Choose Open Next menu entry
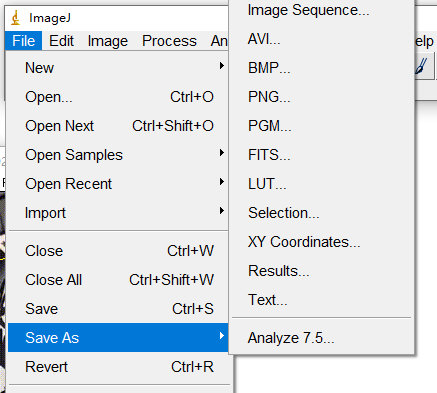Image resolution: width=437 pixels, height=393 pixels. tap(118, 126)
